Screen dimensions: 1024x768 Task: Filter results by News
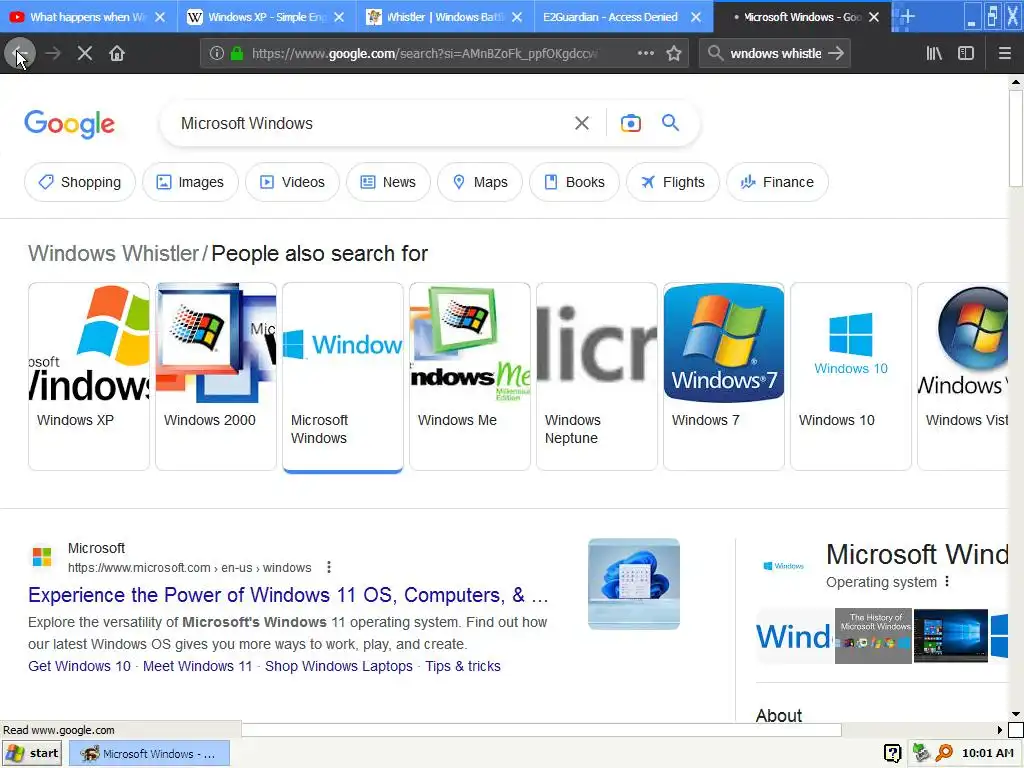[x=388, y=182]
